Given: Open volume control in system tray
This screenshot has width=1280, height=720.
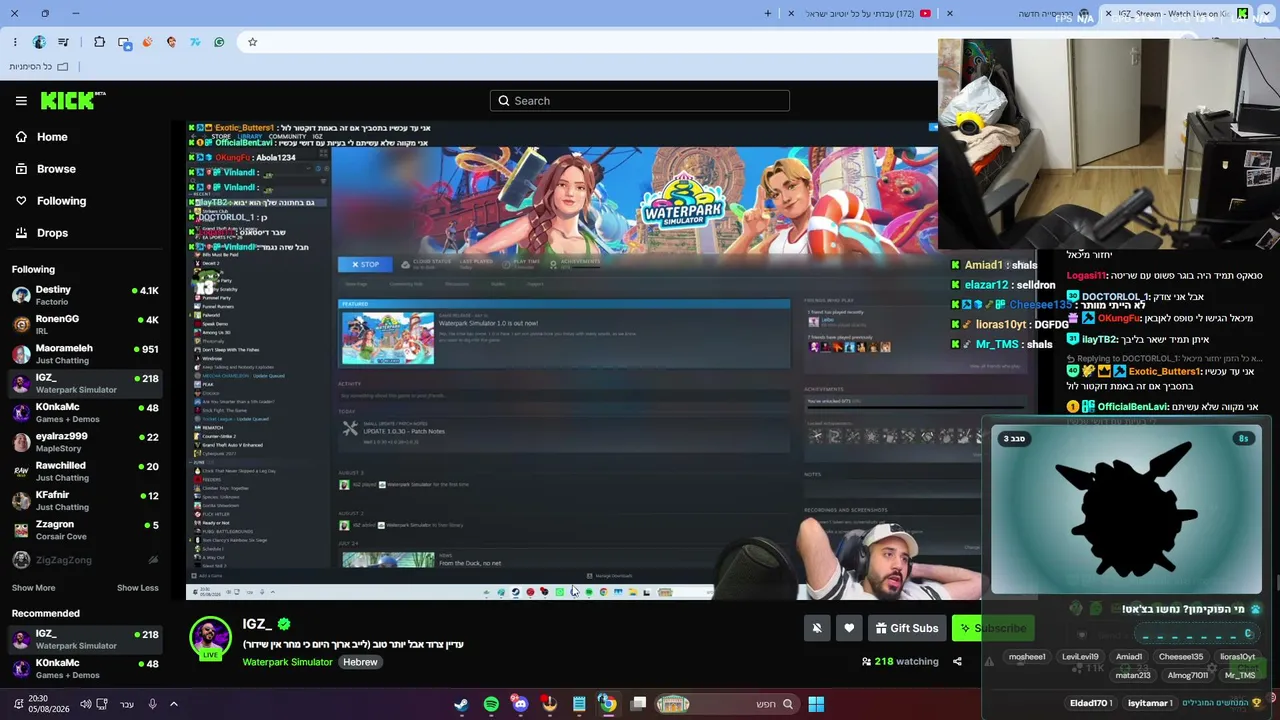Looking at the screenshot, I should (85, 704).
